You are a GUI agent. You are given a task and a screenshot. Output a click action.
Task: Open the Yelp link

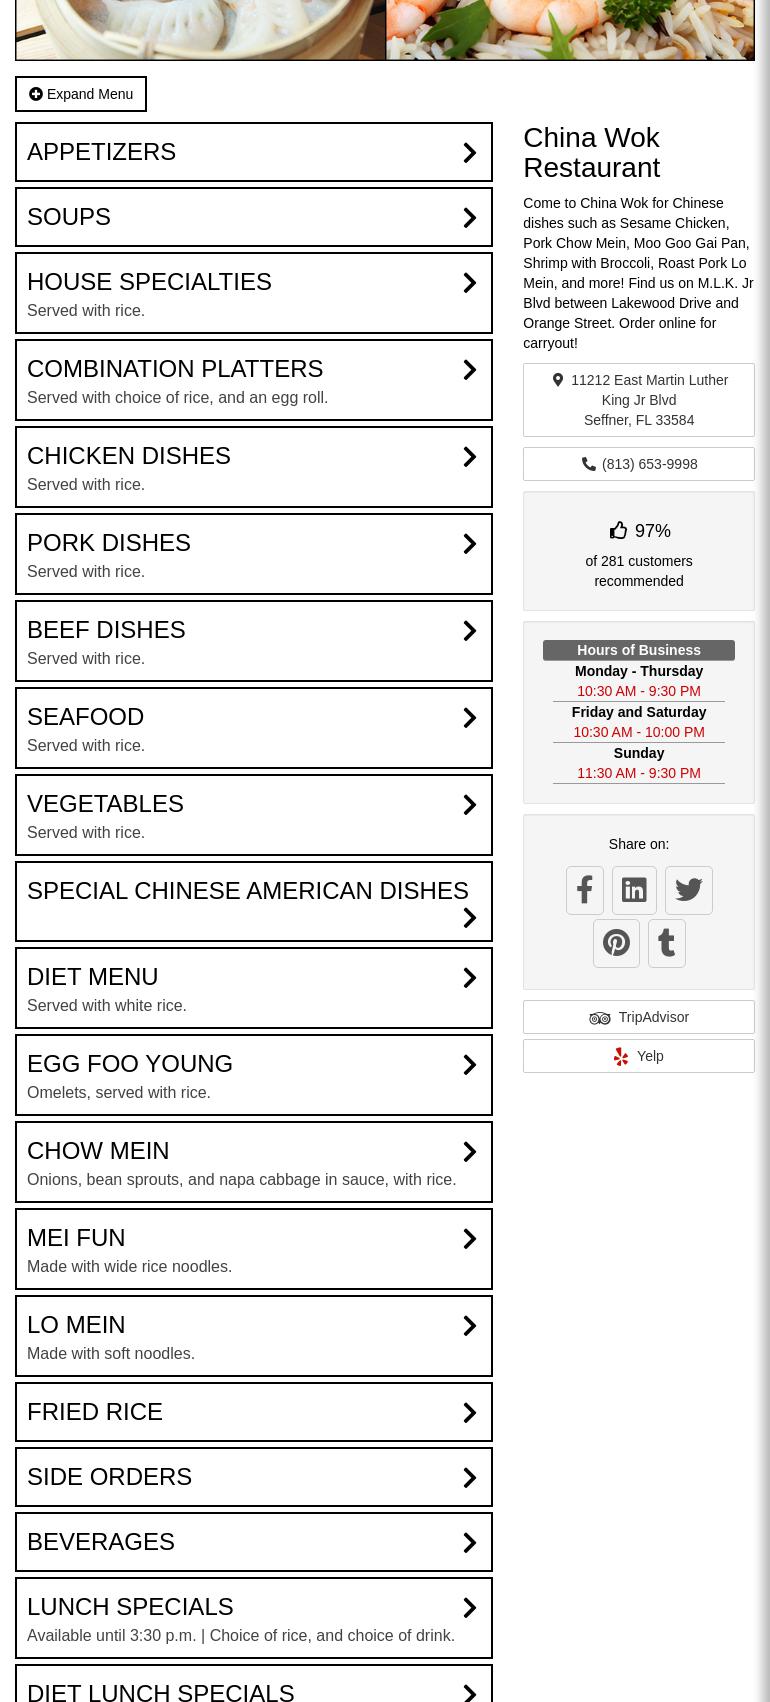639,1056
